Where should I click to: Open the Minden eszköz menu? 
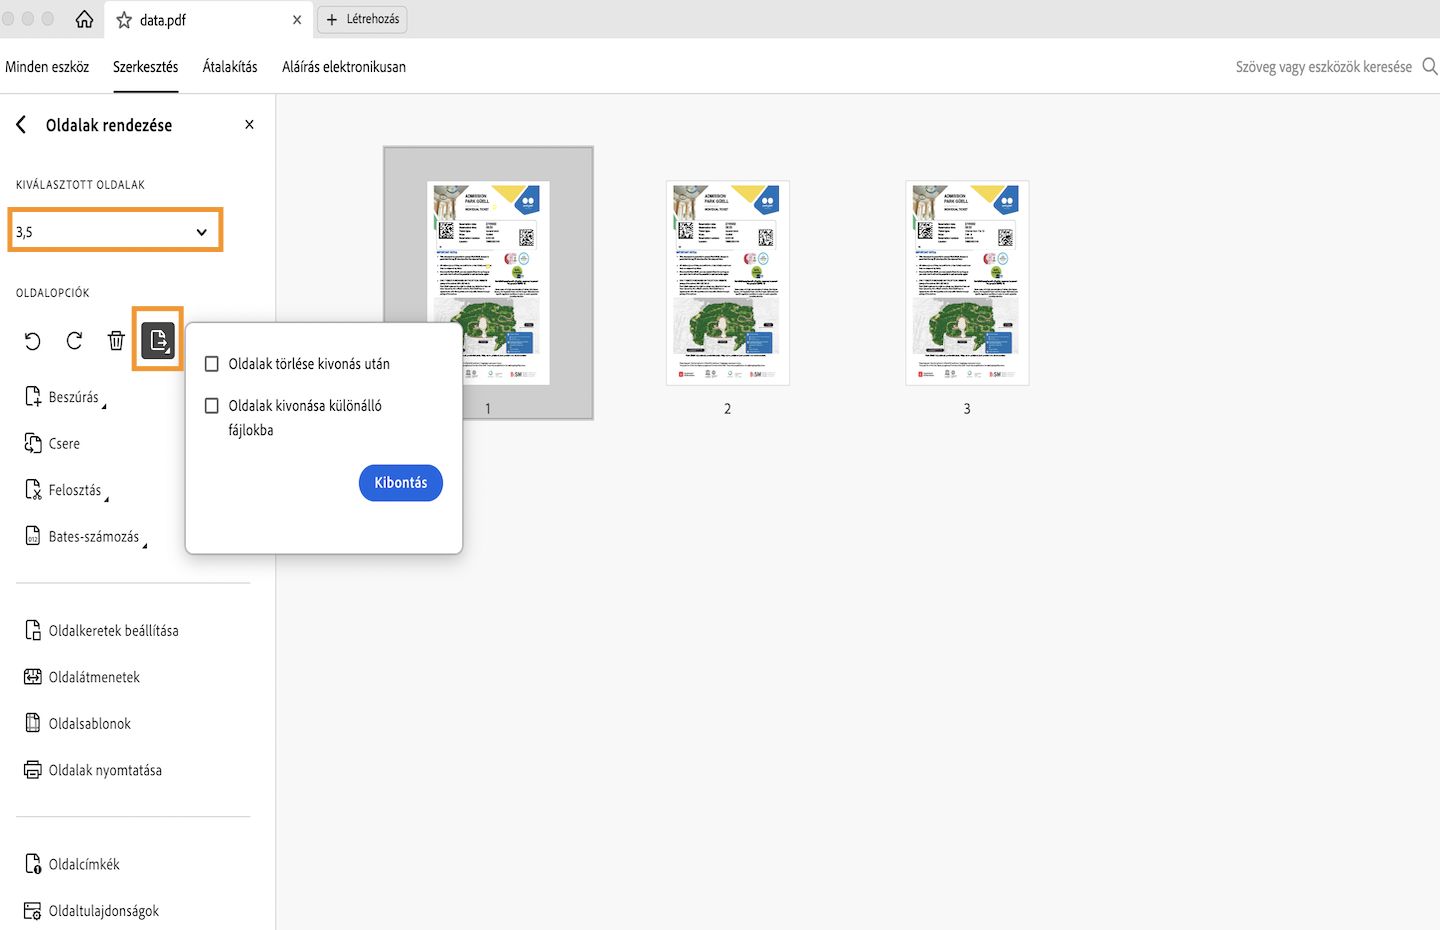[47, 66]
